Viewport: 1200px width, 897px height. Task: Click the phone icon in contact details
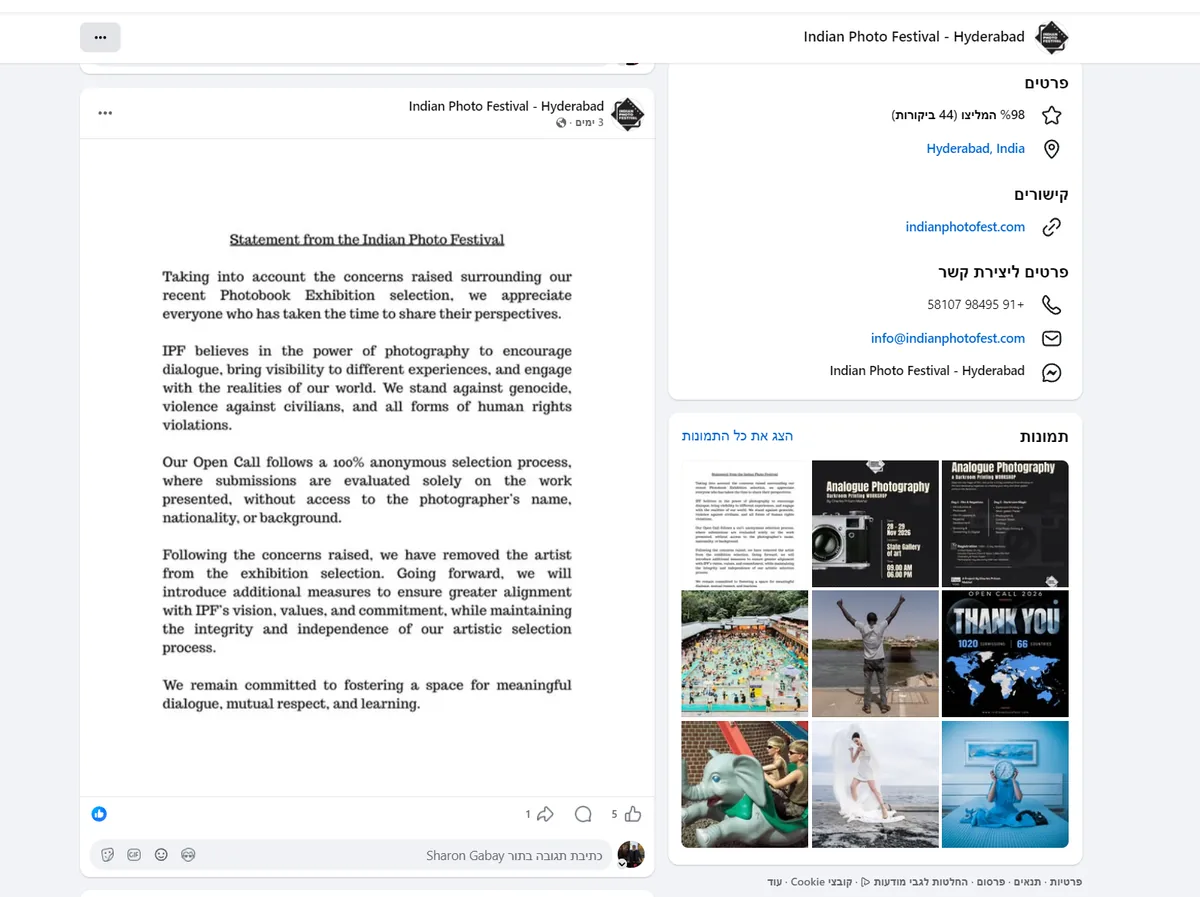(1051, 304)
